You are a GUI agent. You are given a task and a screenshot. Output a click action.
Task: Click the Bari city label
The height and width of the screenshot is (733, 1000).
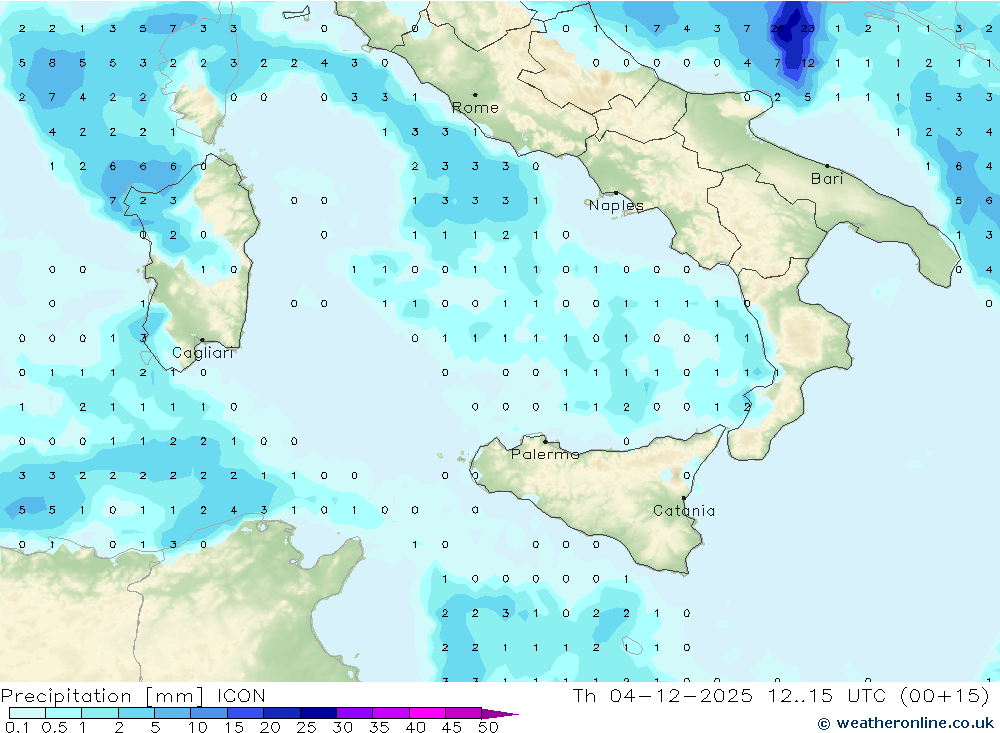(827, 179)
